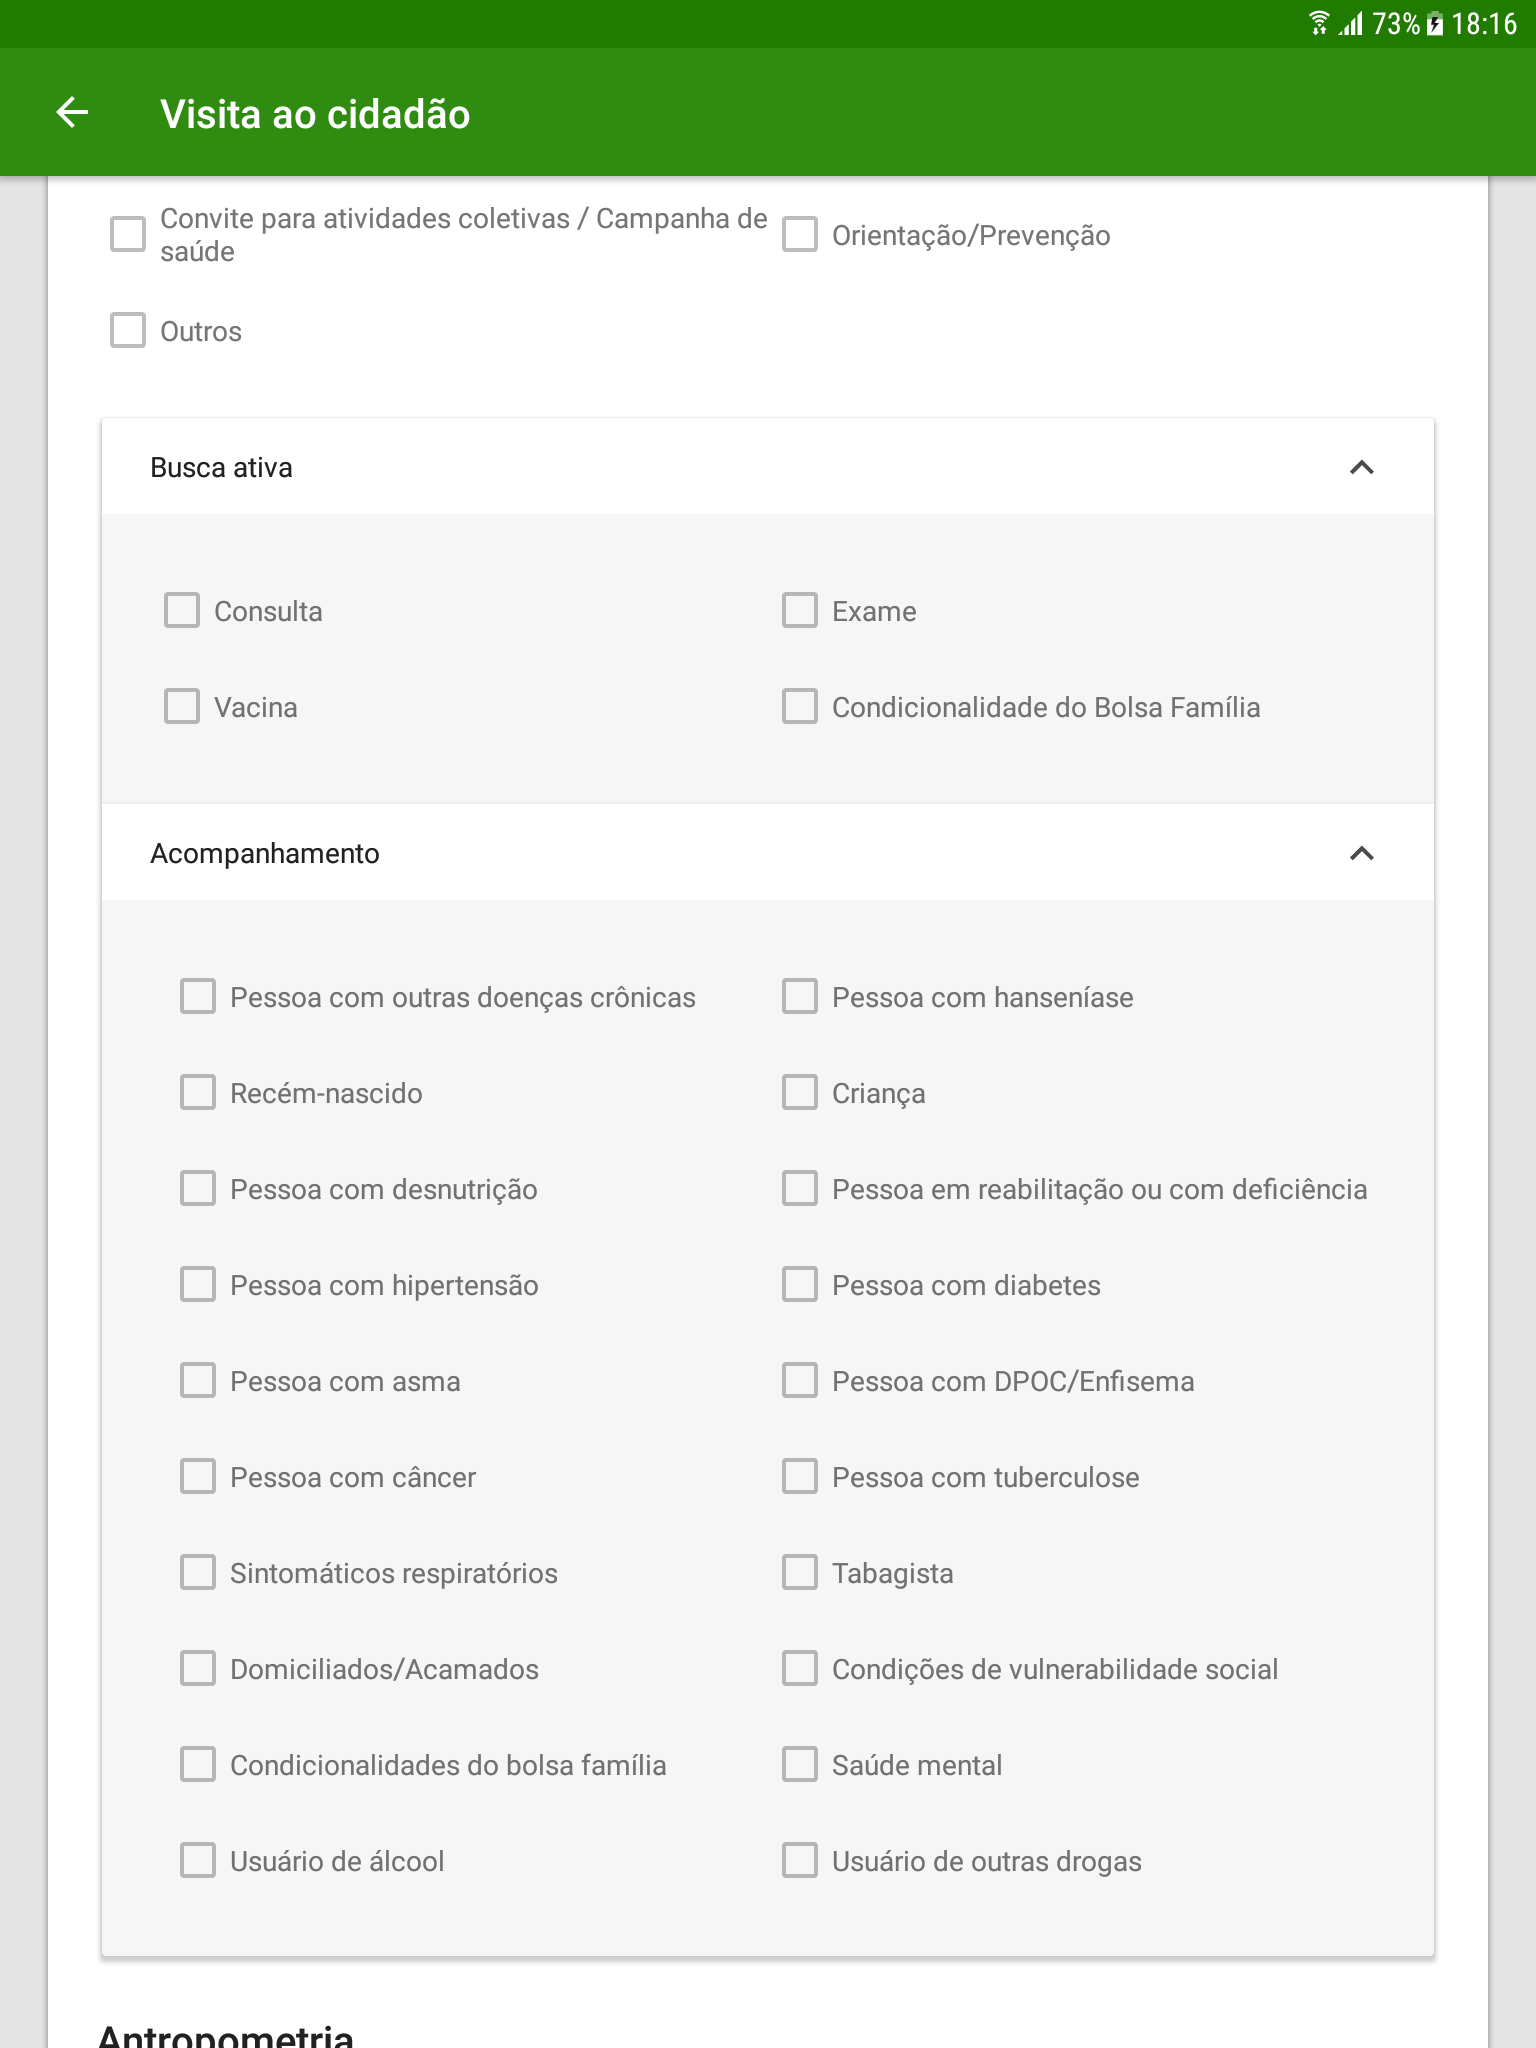Collapse the Acompanhamento section chevron

[x=1361, y=853]
